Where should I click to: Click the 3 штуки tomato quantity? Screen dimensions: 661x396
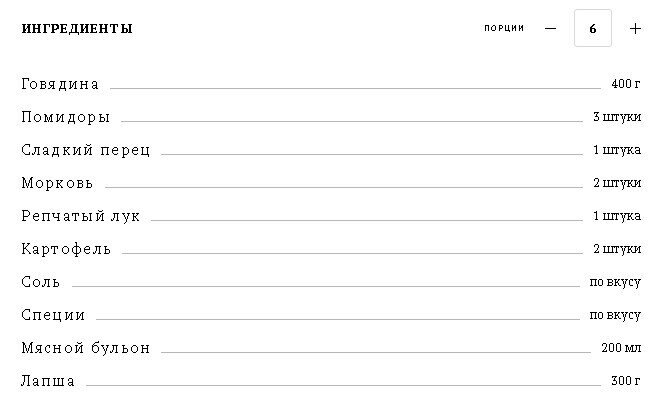(617, 117)
